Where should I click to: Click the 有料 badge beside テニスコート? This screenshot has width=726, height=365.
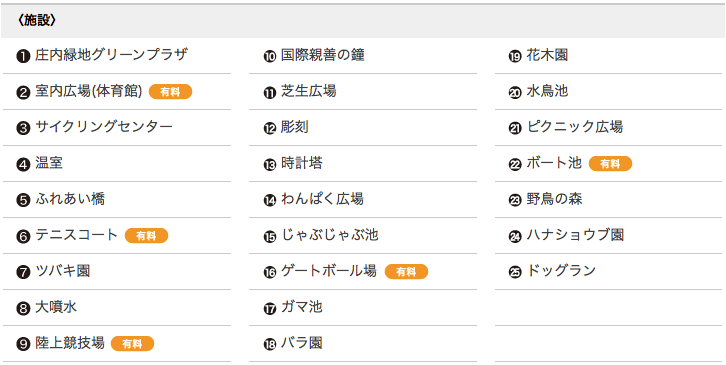[x=146, y=236]
